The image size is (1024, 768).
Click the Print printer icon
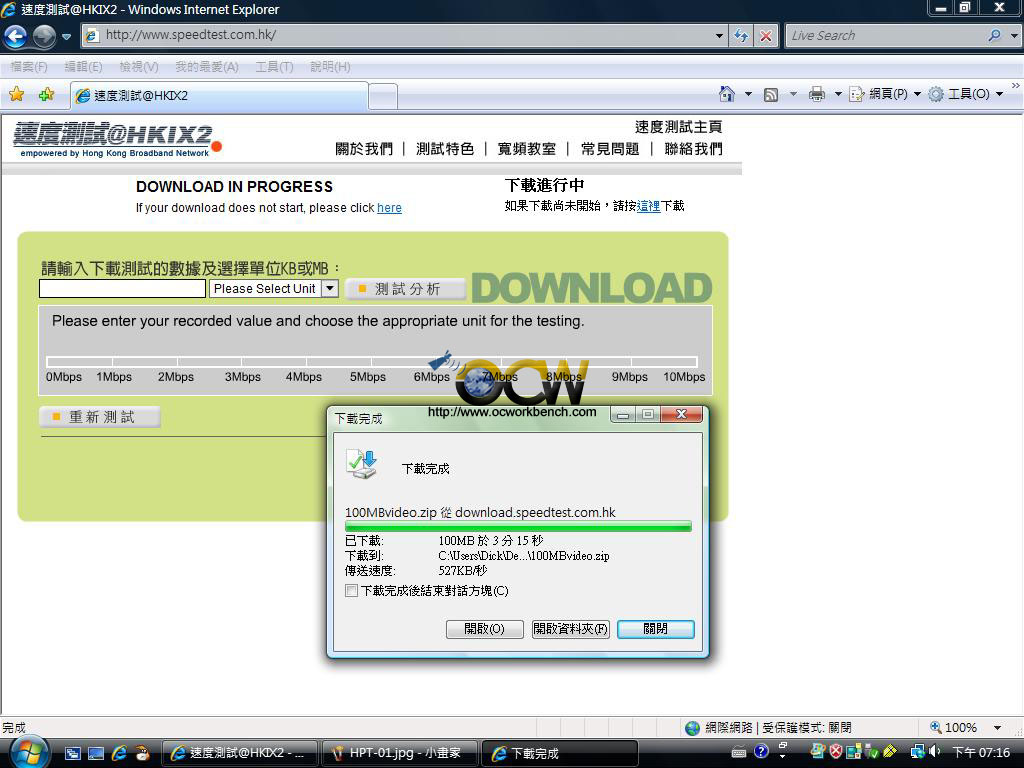coord(816,95)
